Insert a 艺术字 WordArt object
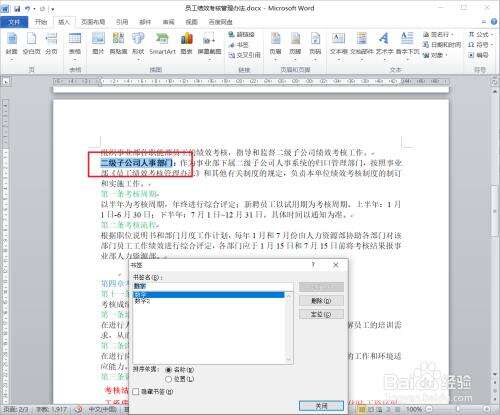 (384, 45)
